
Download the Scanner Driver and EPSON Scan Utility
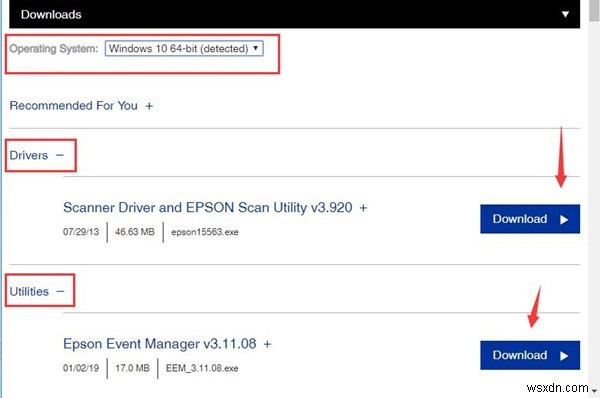(530, 219)
